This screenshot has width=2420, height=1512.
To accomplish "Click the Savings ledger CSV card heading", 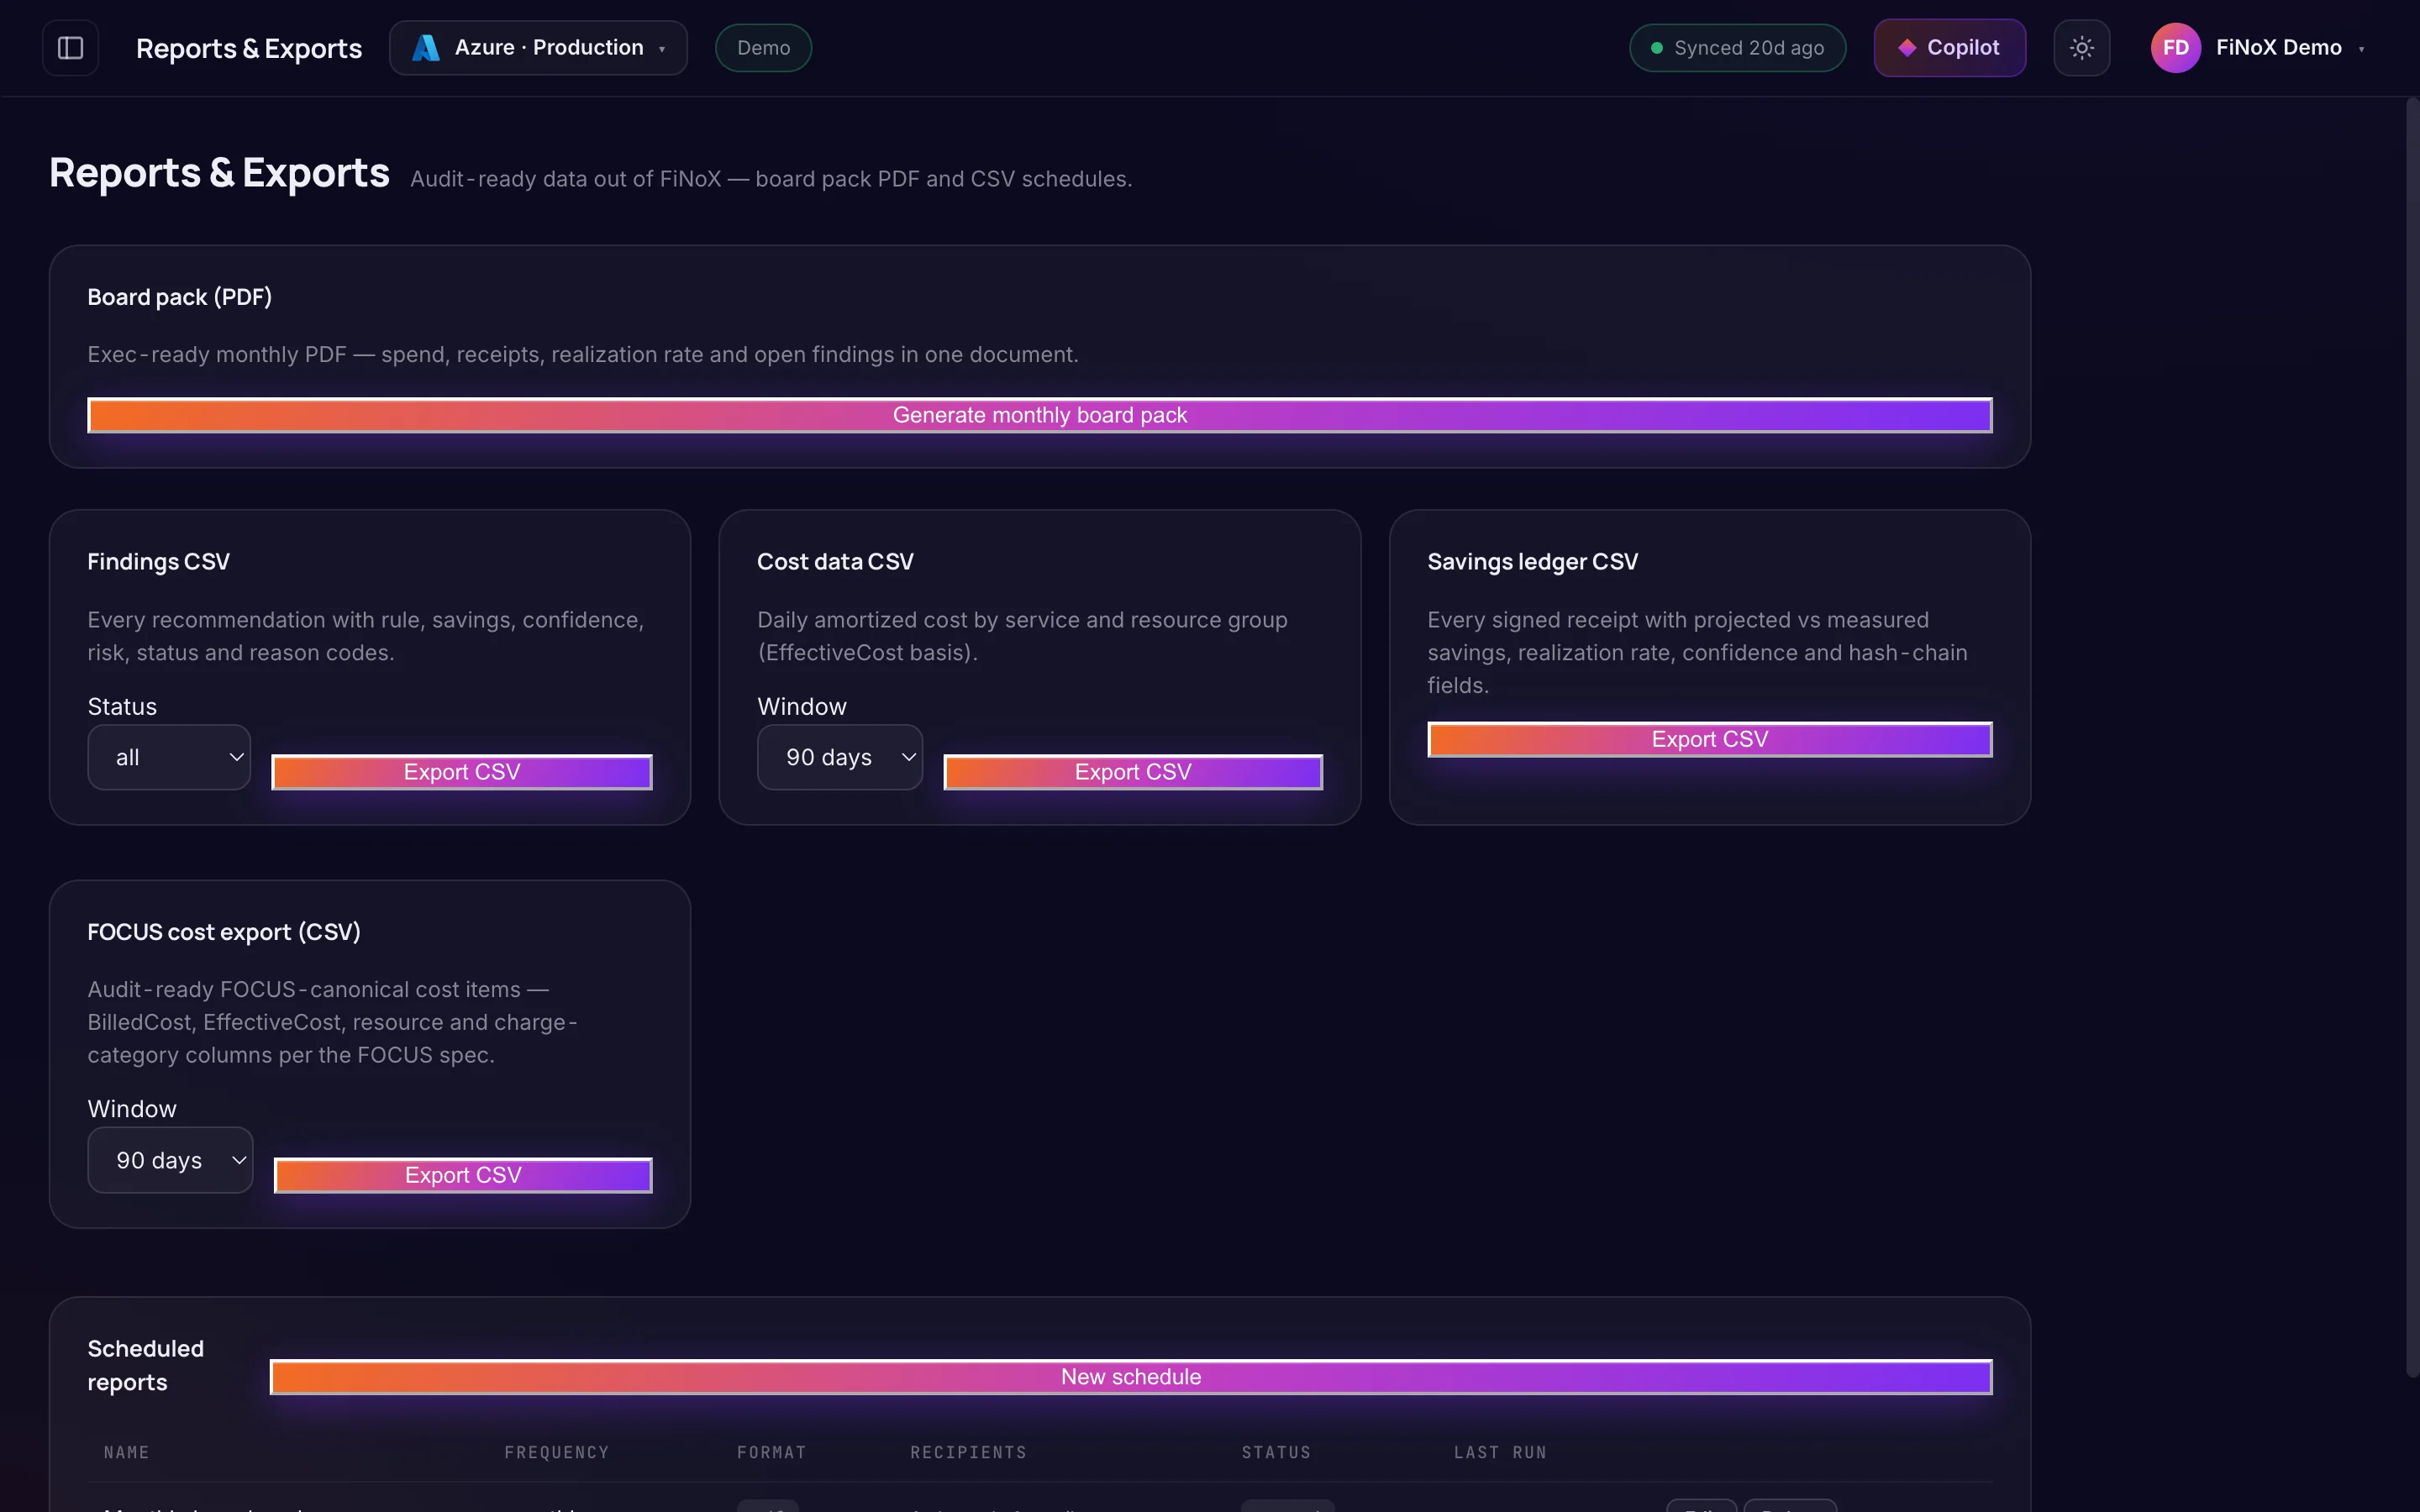I will point(1532,562).
